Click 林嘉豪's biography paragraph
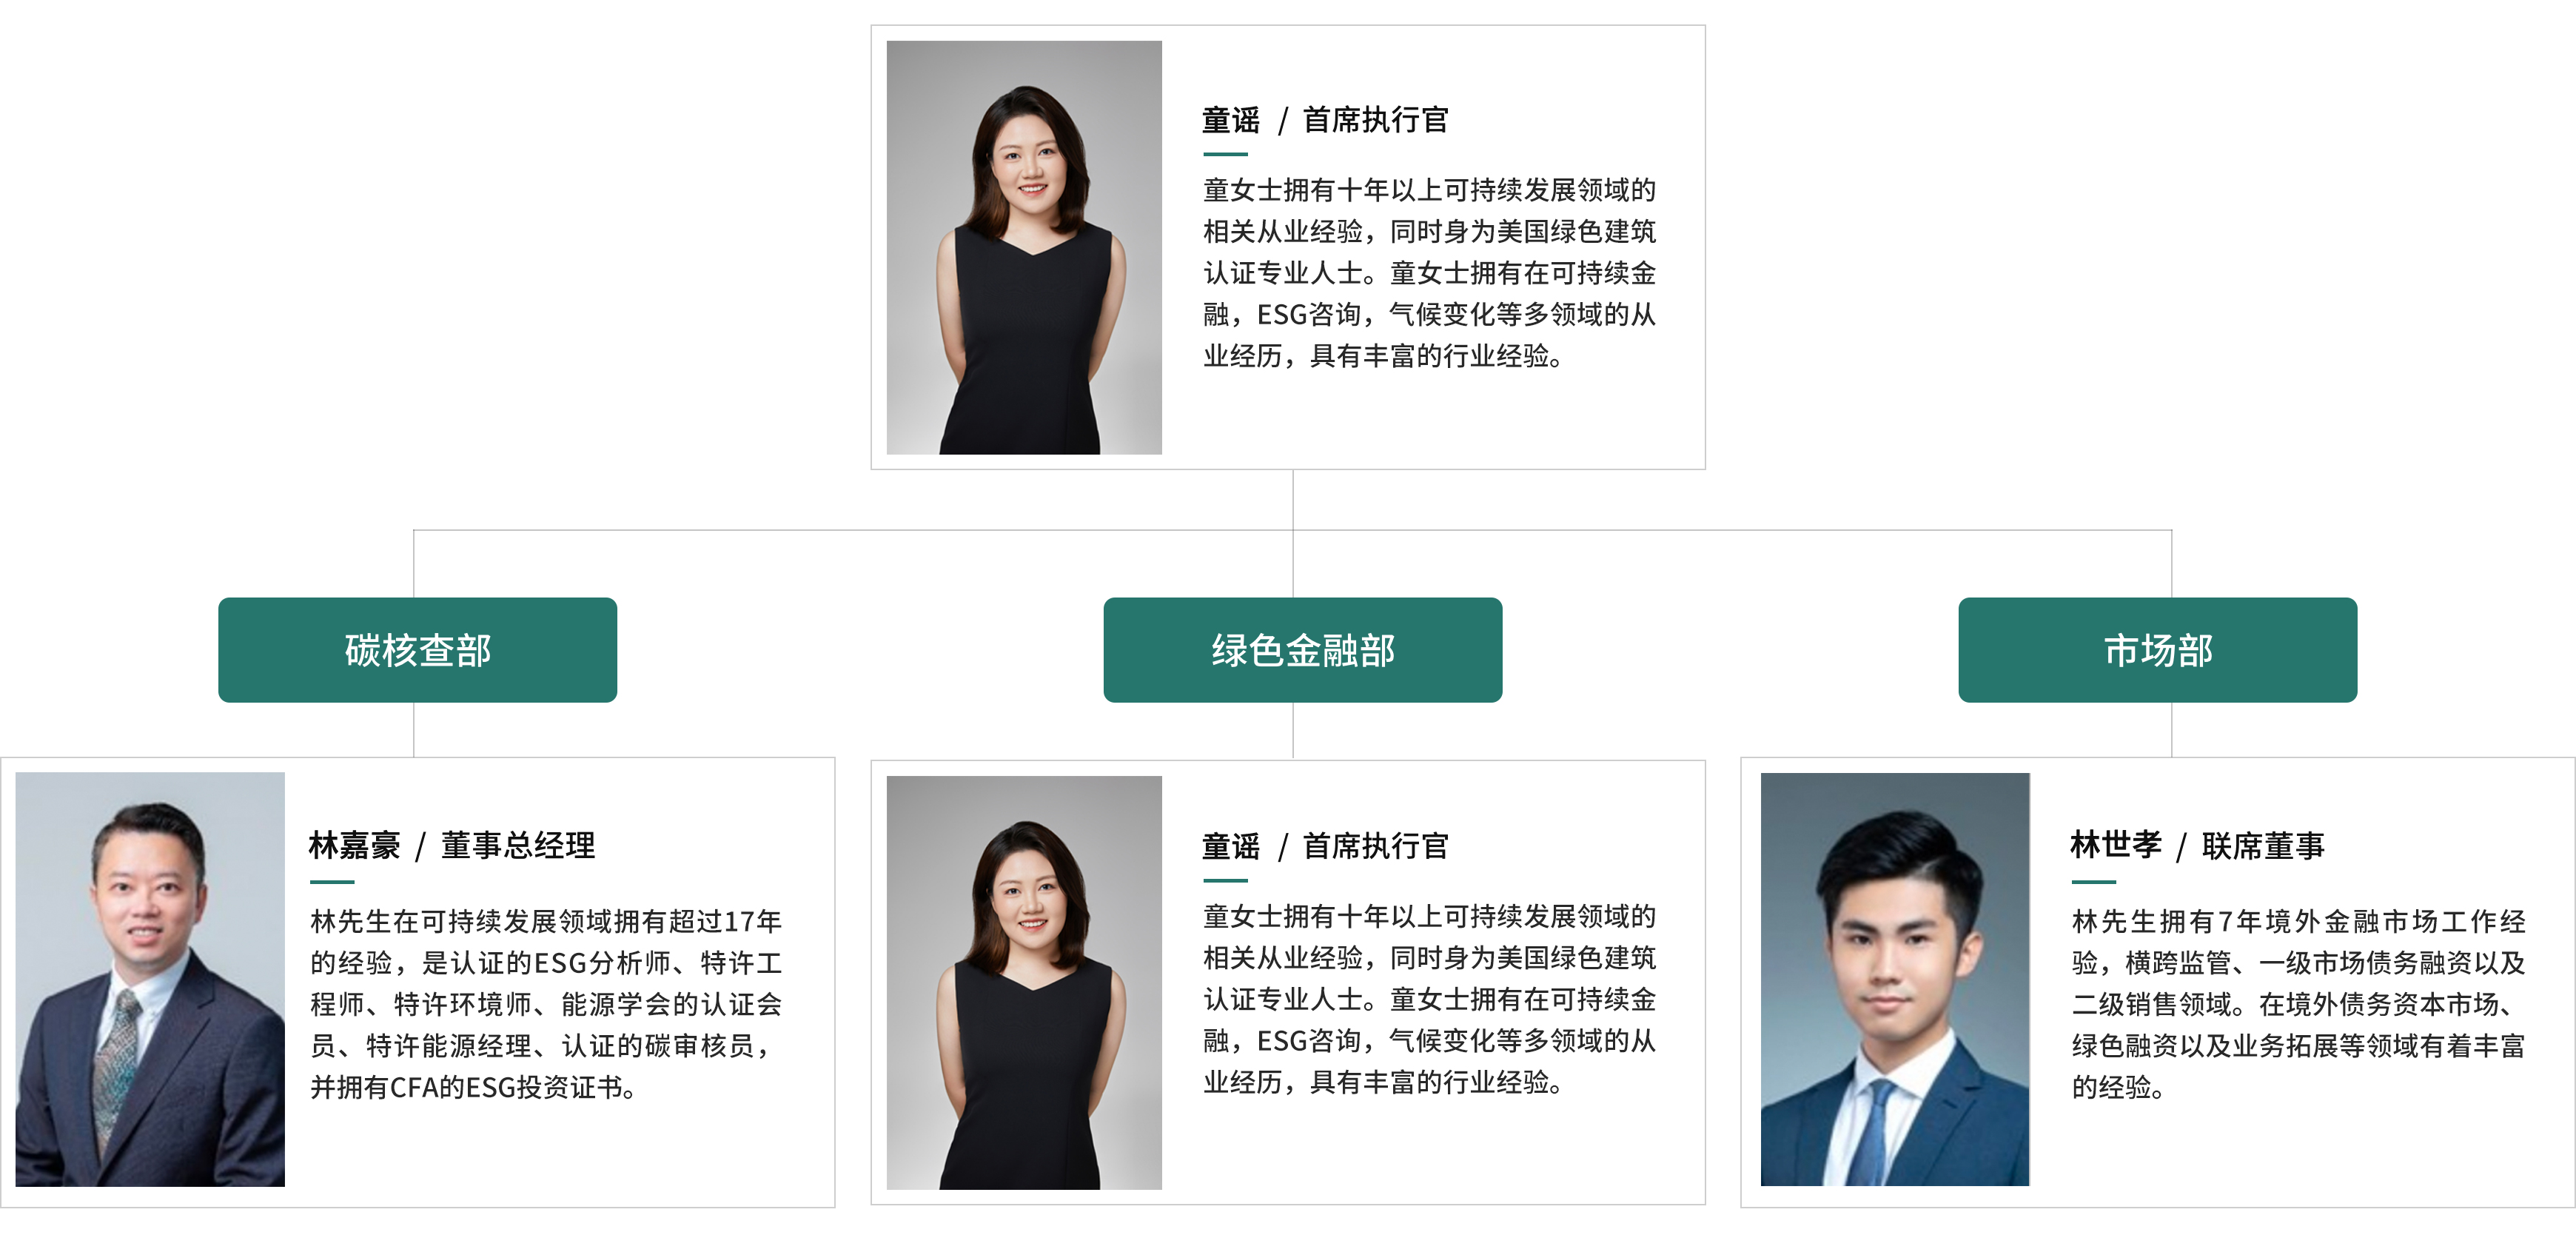Image resolution: width=2576 pixels, height=1235 pixels. [546, 1004]
